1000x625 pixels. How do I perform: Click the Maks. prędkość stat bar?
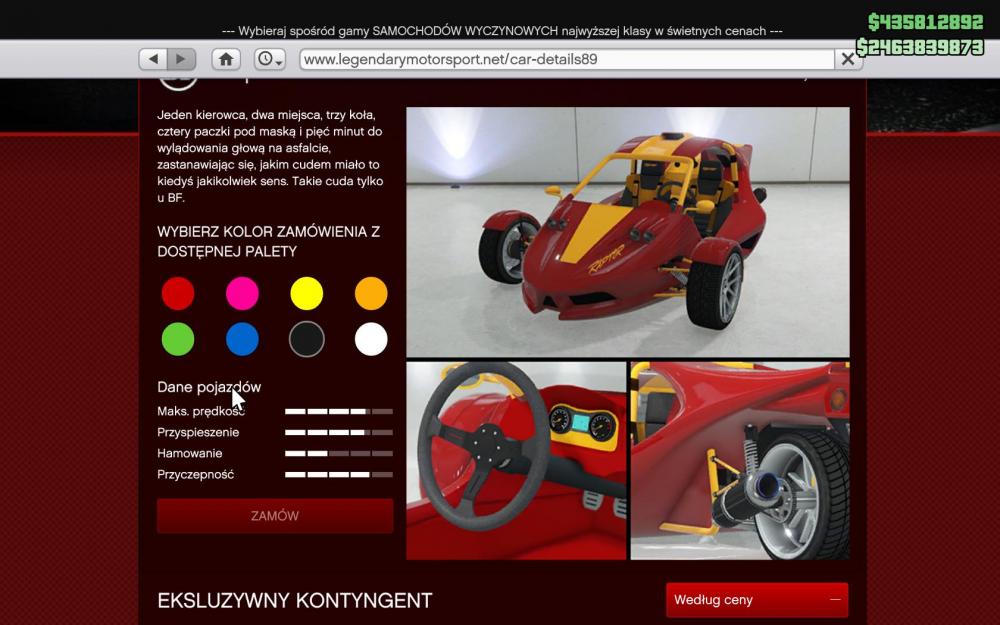tap(339, 411)
